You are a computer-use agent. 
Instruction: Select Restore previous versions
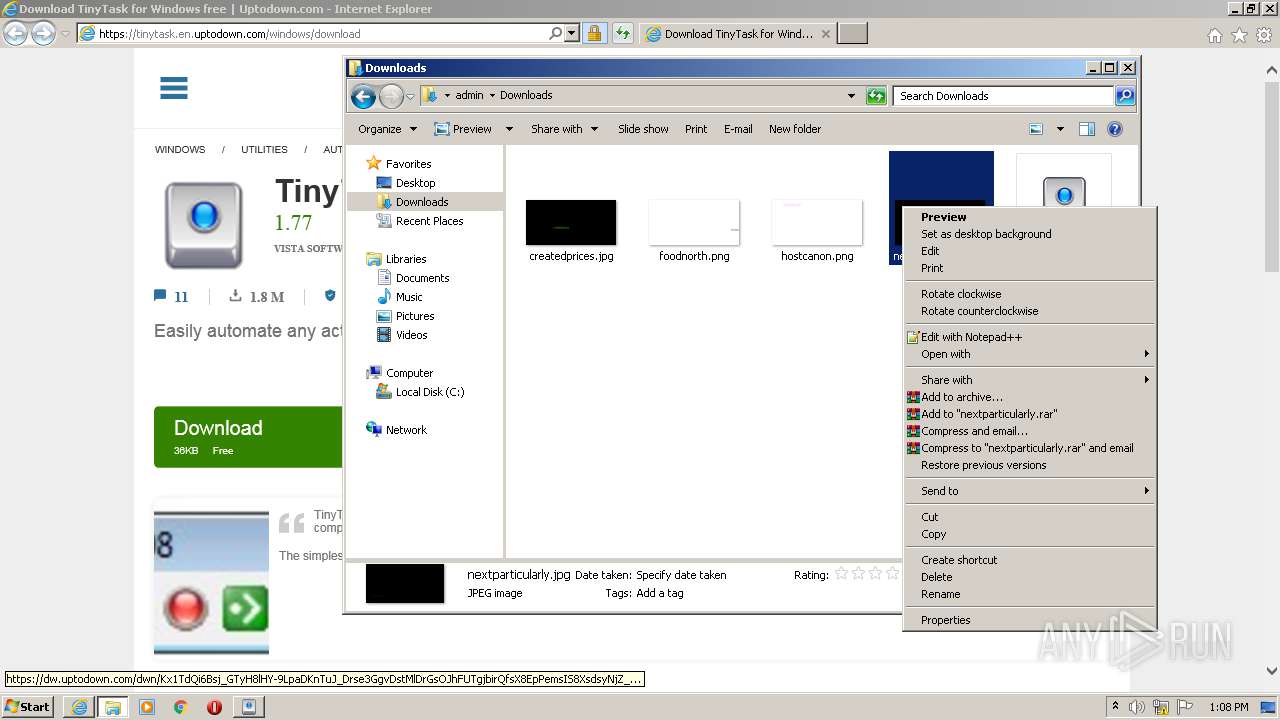point(1029,465)
